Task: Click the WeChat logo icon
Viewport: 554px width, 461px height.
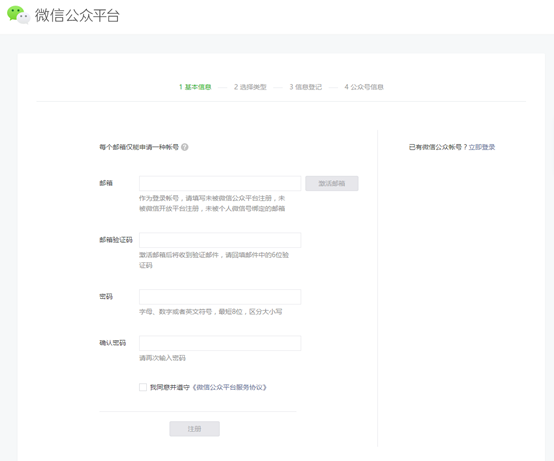Action: (18, 15)
